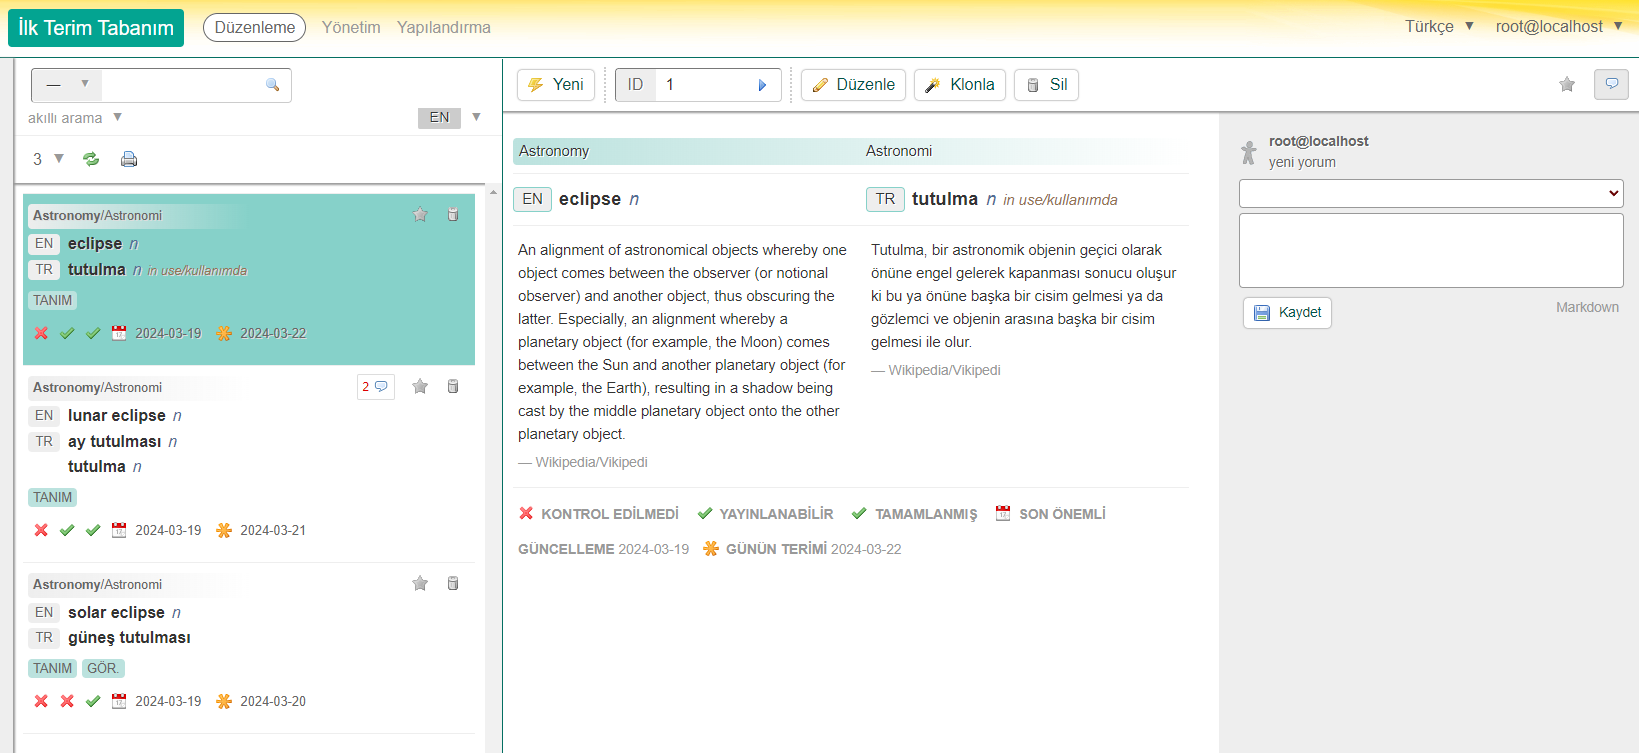
Task: Click the Klonla button
Action: pyautogui.click(x=959, y=85)
